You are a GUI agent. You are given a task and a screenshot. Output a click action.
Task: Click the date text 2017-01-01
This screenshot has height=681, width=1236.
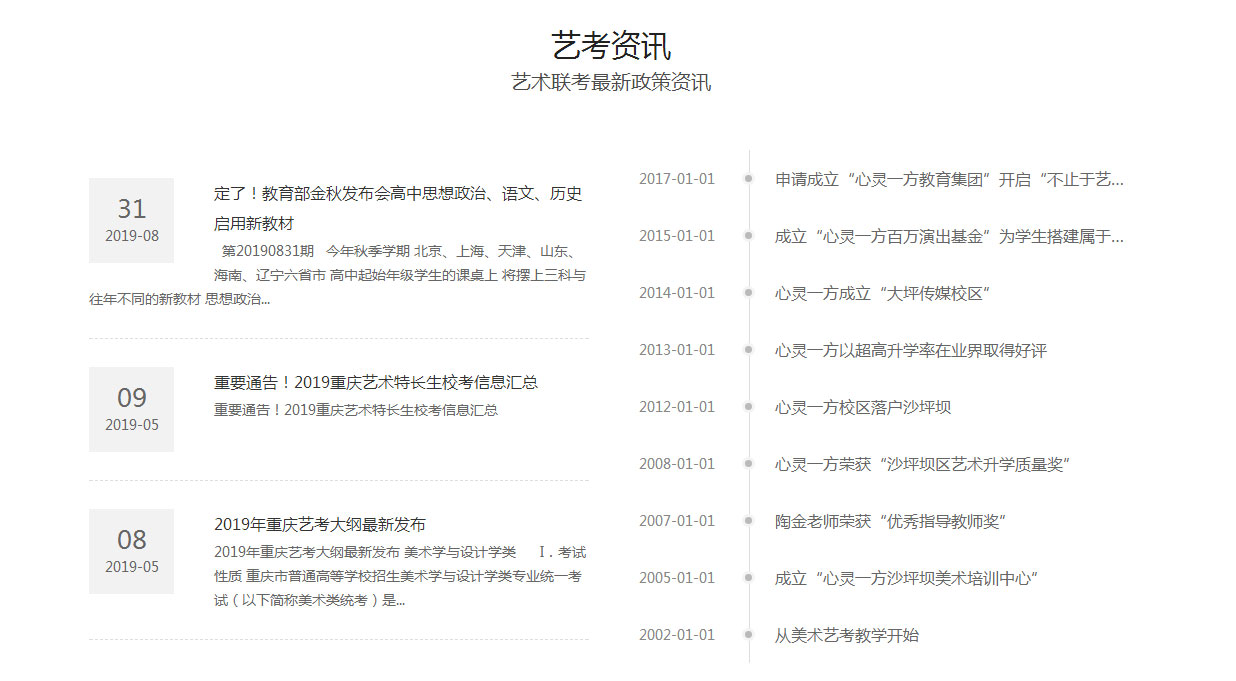pos(677,180)
